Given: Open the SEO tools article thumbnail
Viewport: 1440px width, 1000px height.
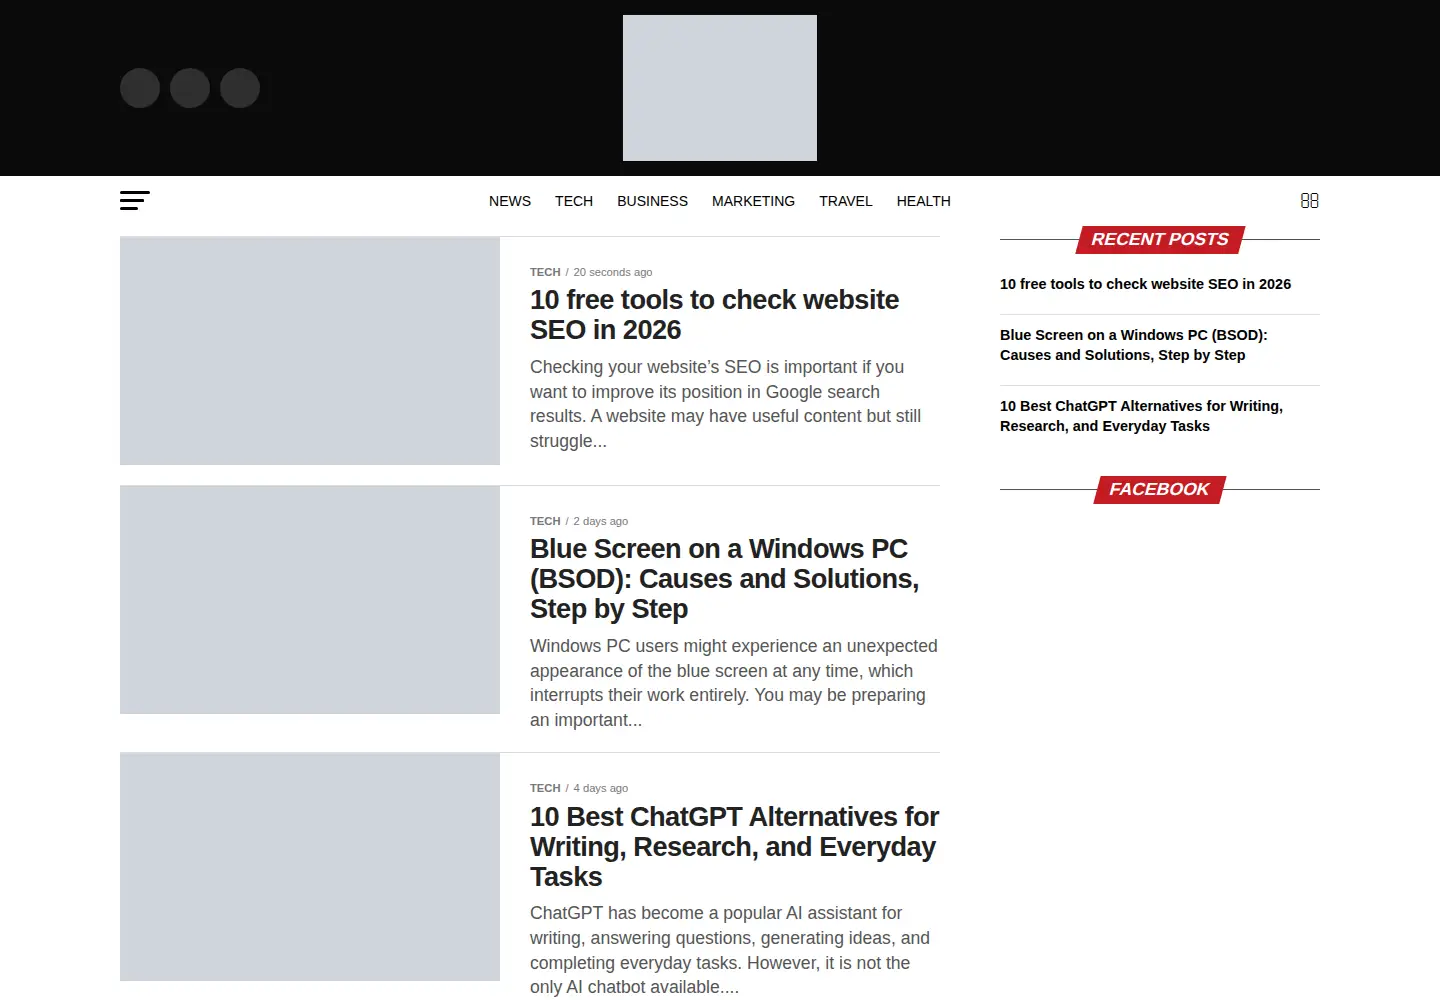Looking at the screenshot, I should pyautogui.click(x=310, y=351).
